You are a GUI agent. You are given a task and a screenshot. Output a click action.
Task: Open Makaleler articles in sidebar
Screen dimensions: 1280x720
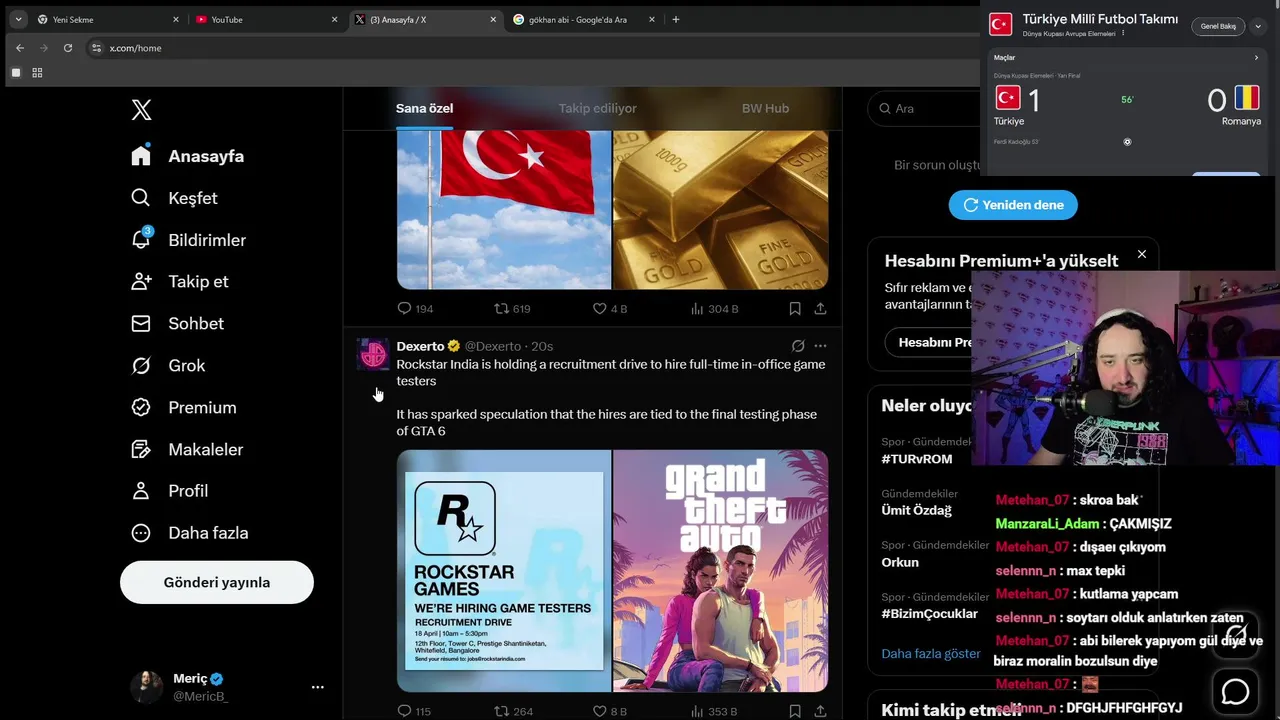(x=187, y=449)
